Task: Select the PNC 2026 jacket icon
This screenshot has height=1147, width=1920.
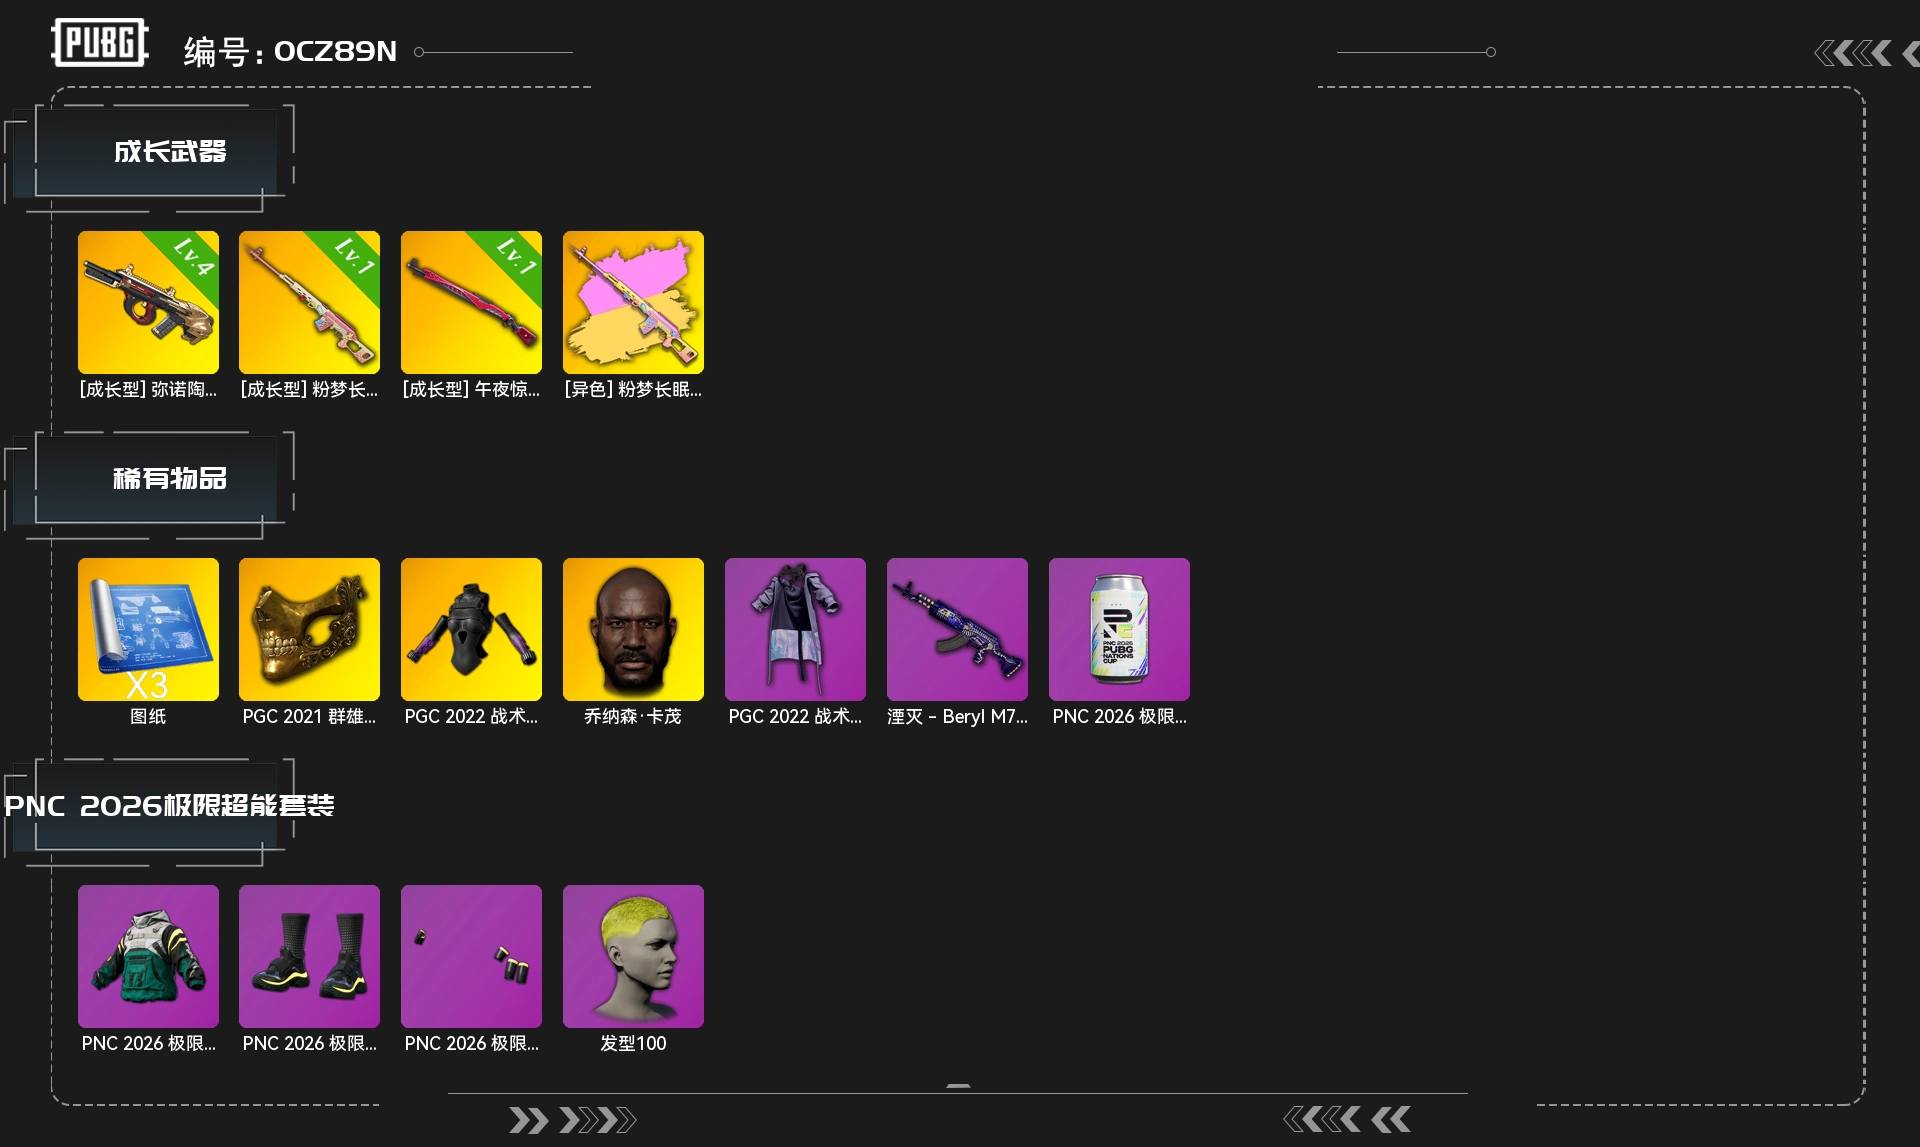Action: [x=148, y=956]
